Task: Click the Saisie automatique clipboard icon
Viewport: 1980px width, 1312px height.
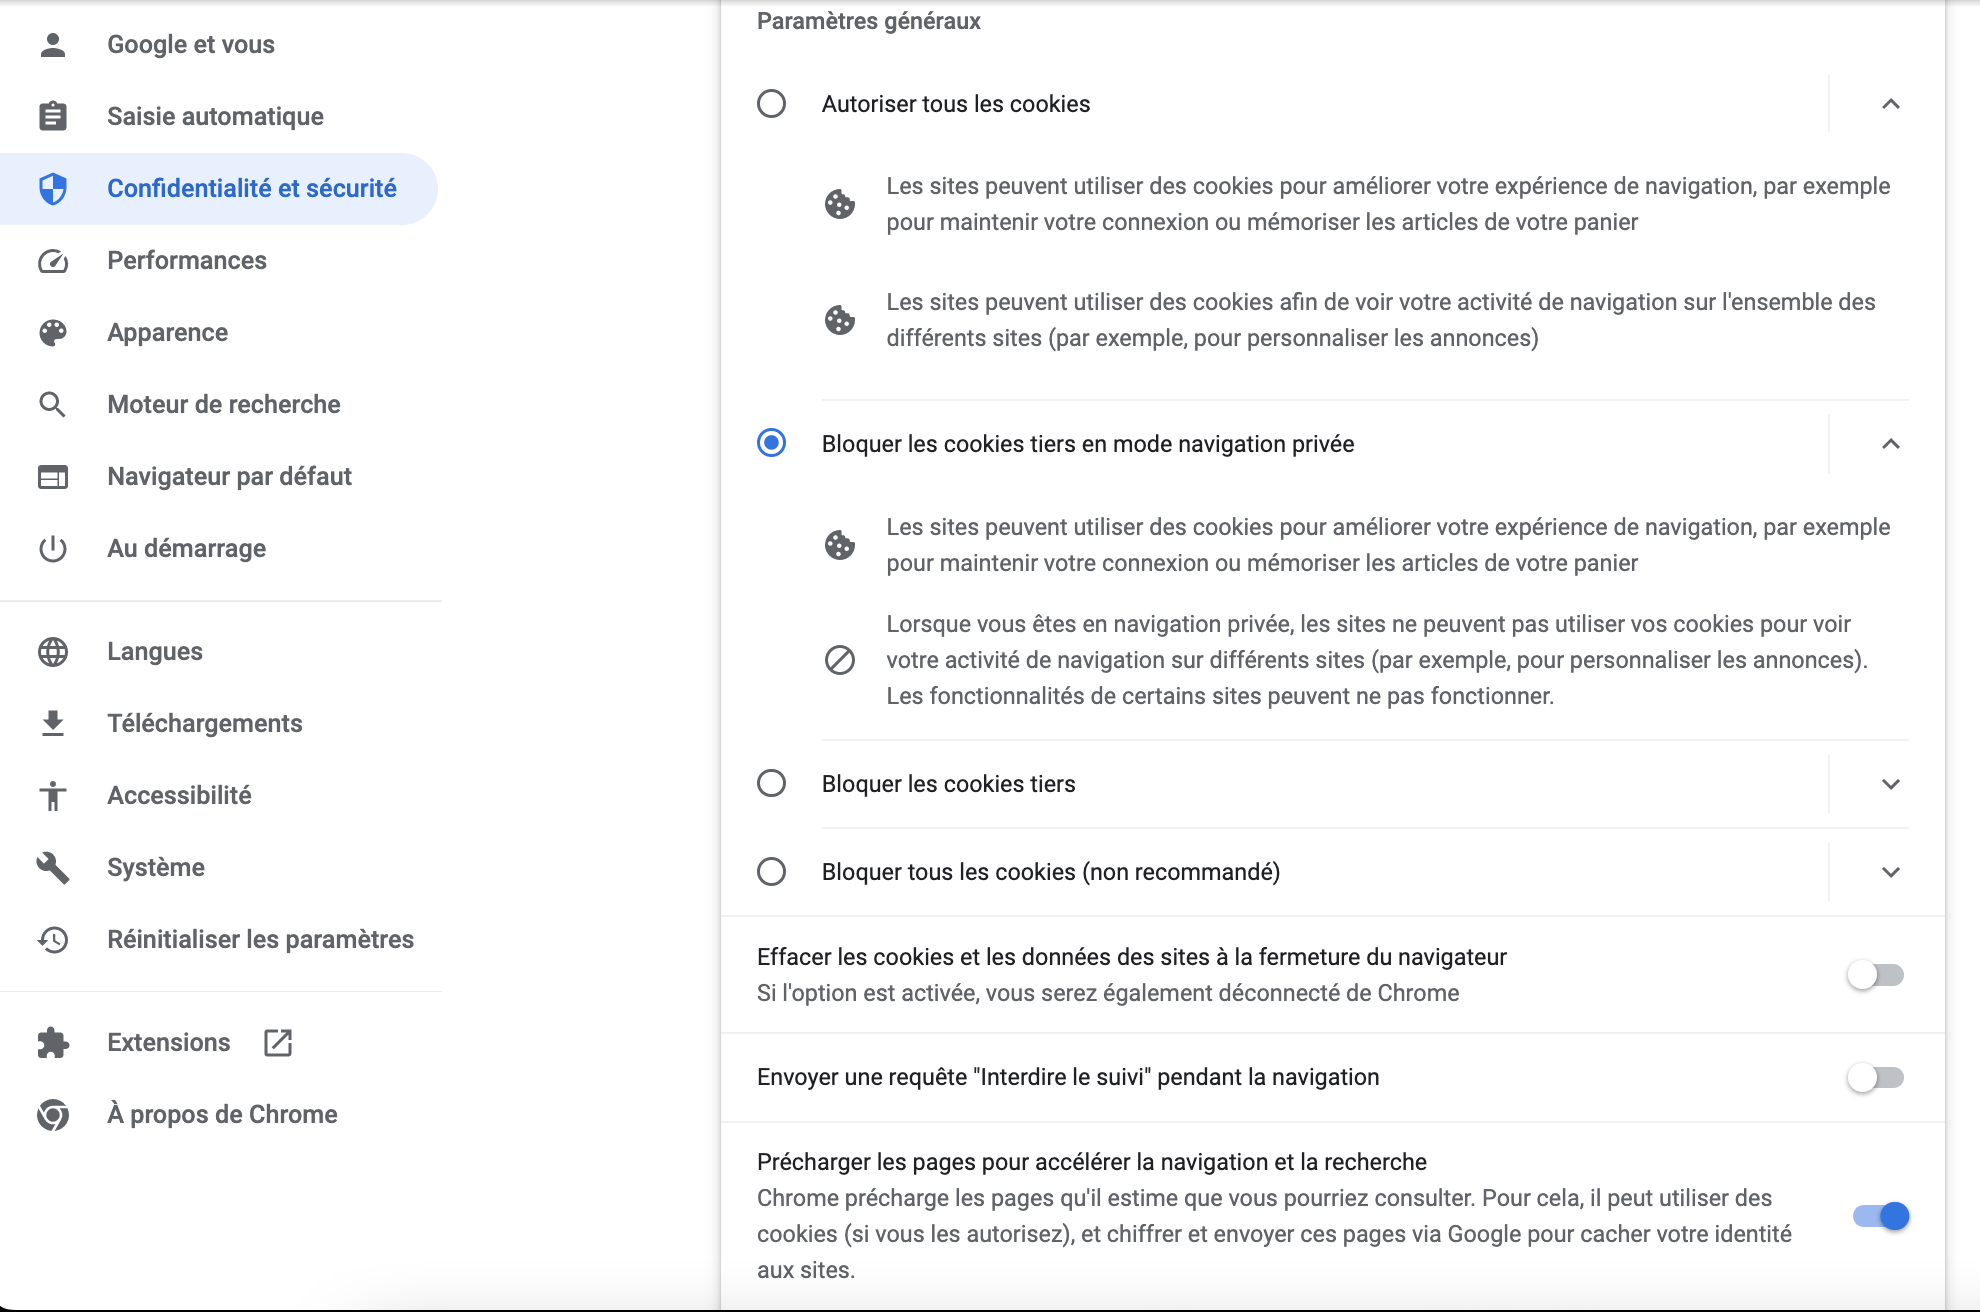Action: (x=53, y=116)
